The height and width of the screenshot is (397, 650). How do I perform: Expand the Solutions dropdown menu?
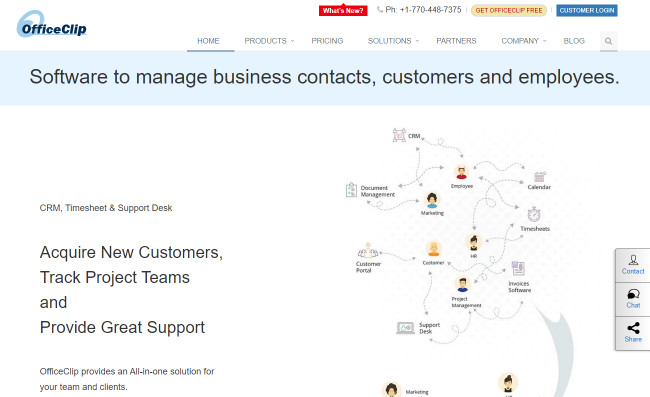(393, 41)
